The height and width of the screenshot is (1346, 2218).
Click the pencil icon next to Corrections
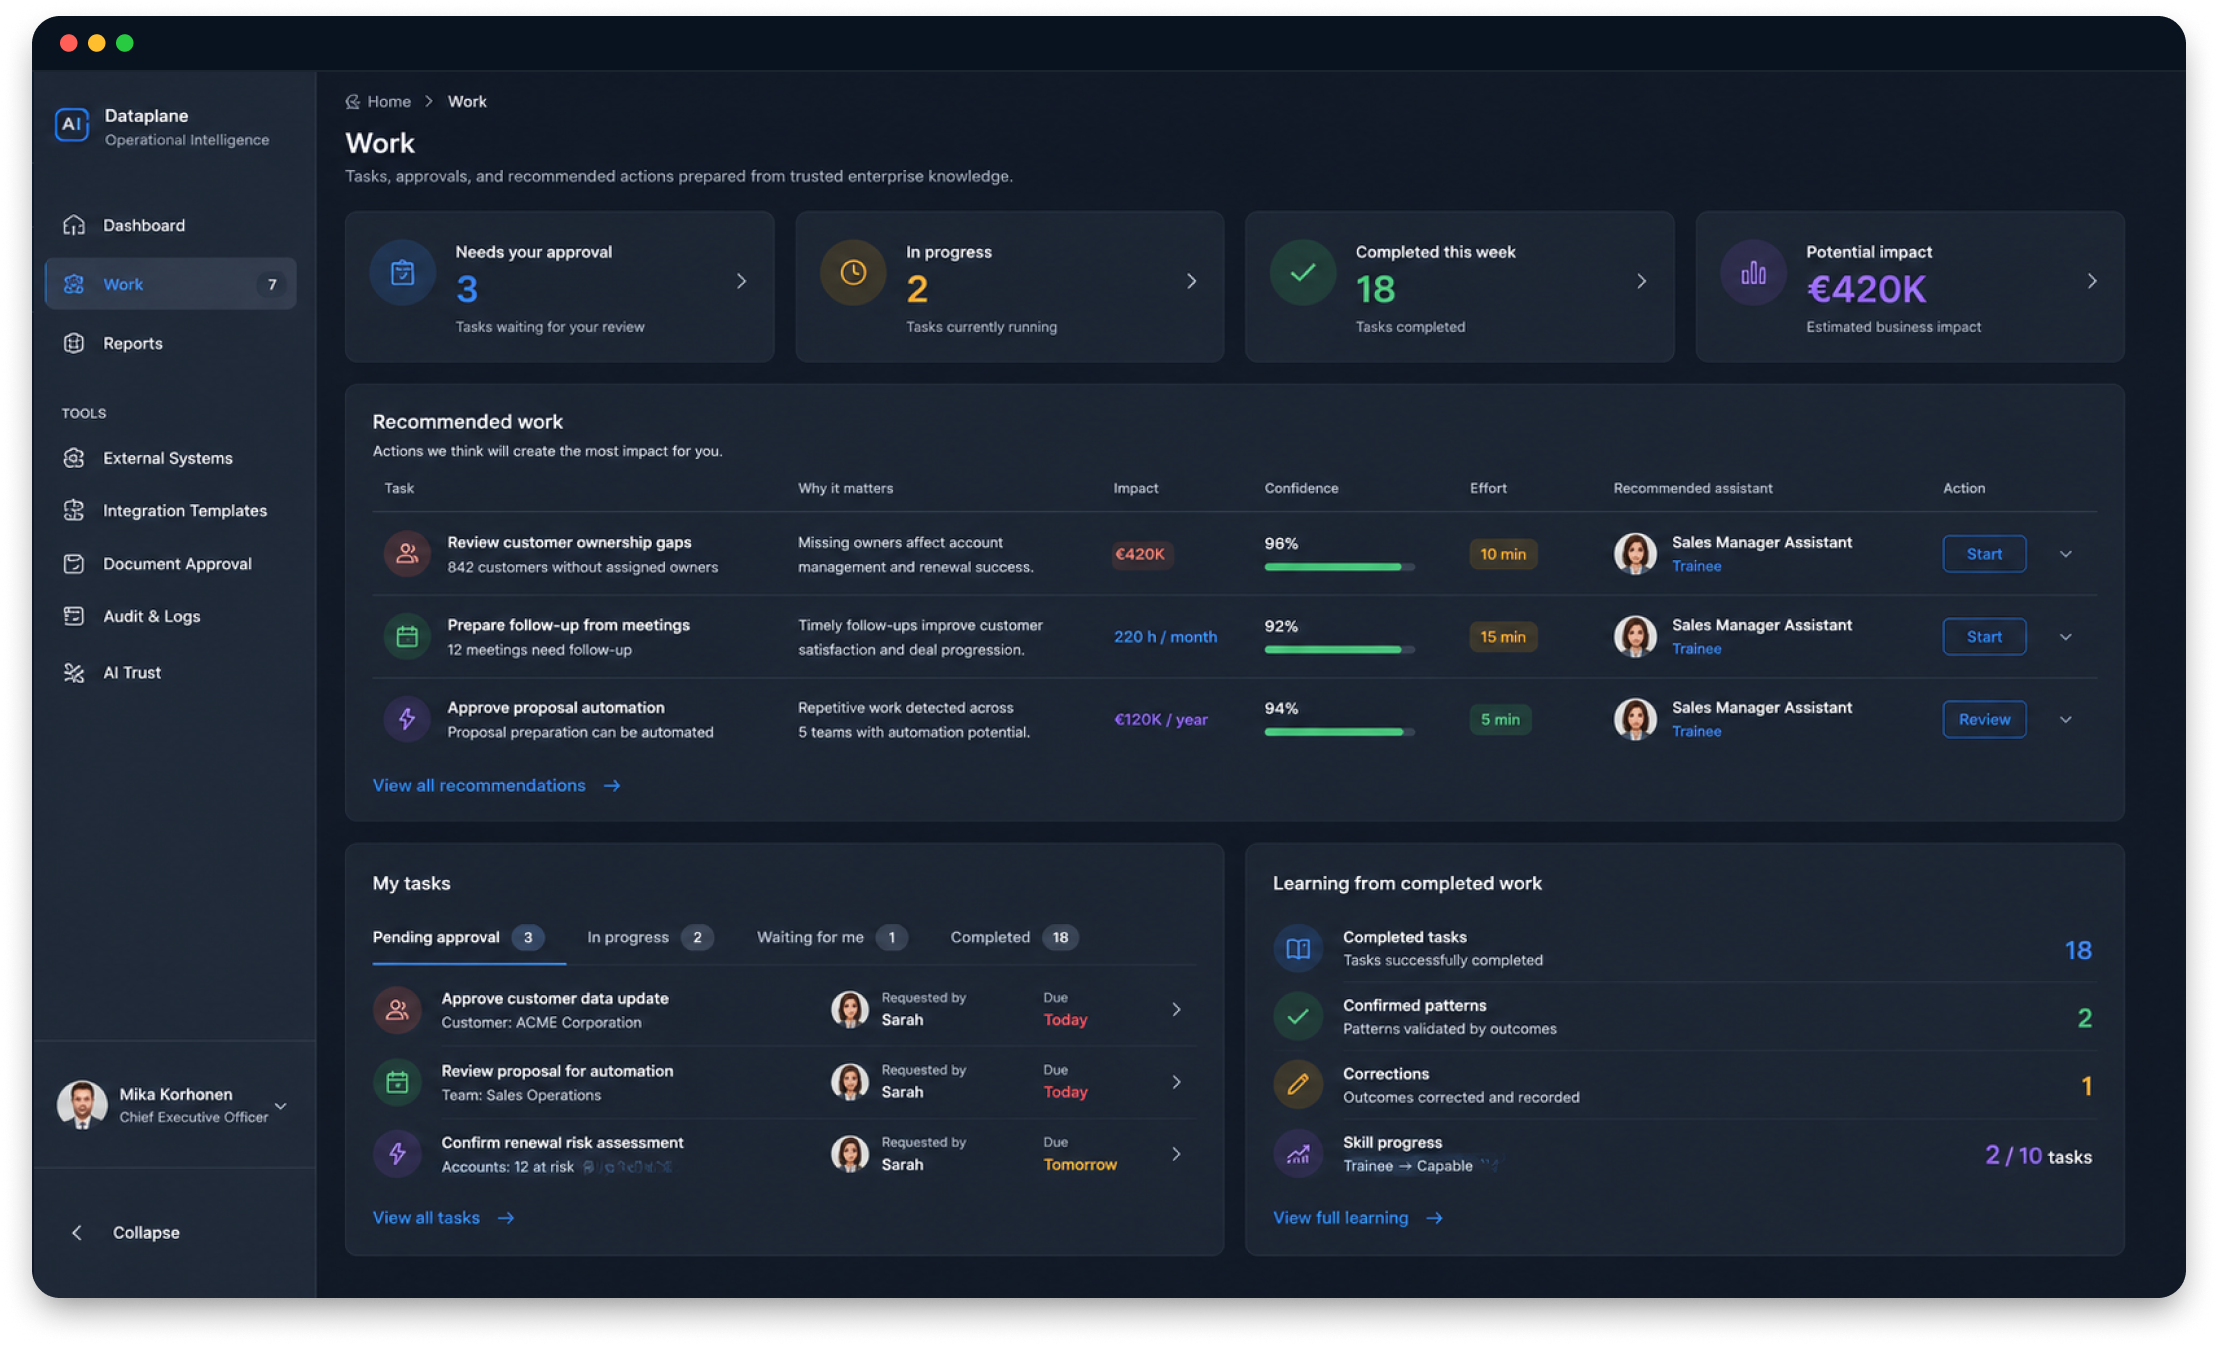tap(1298, 1084)
